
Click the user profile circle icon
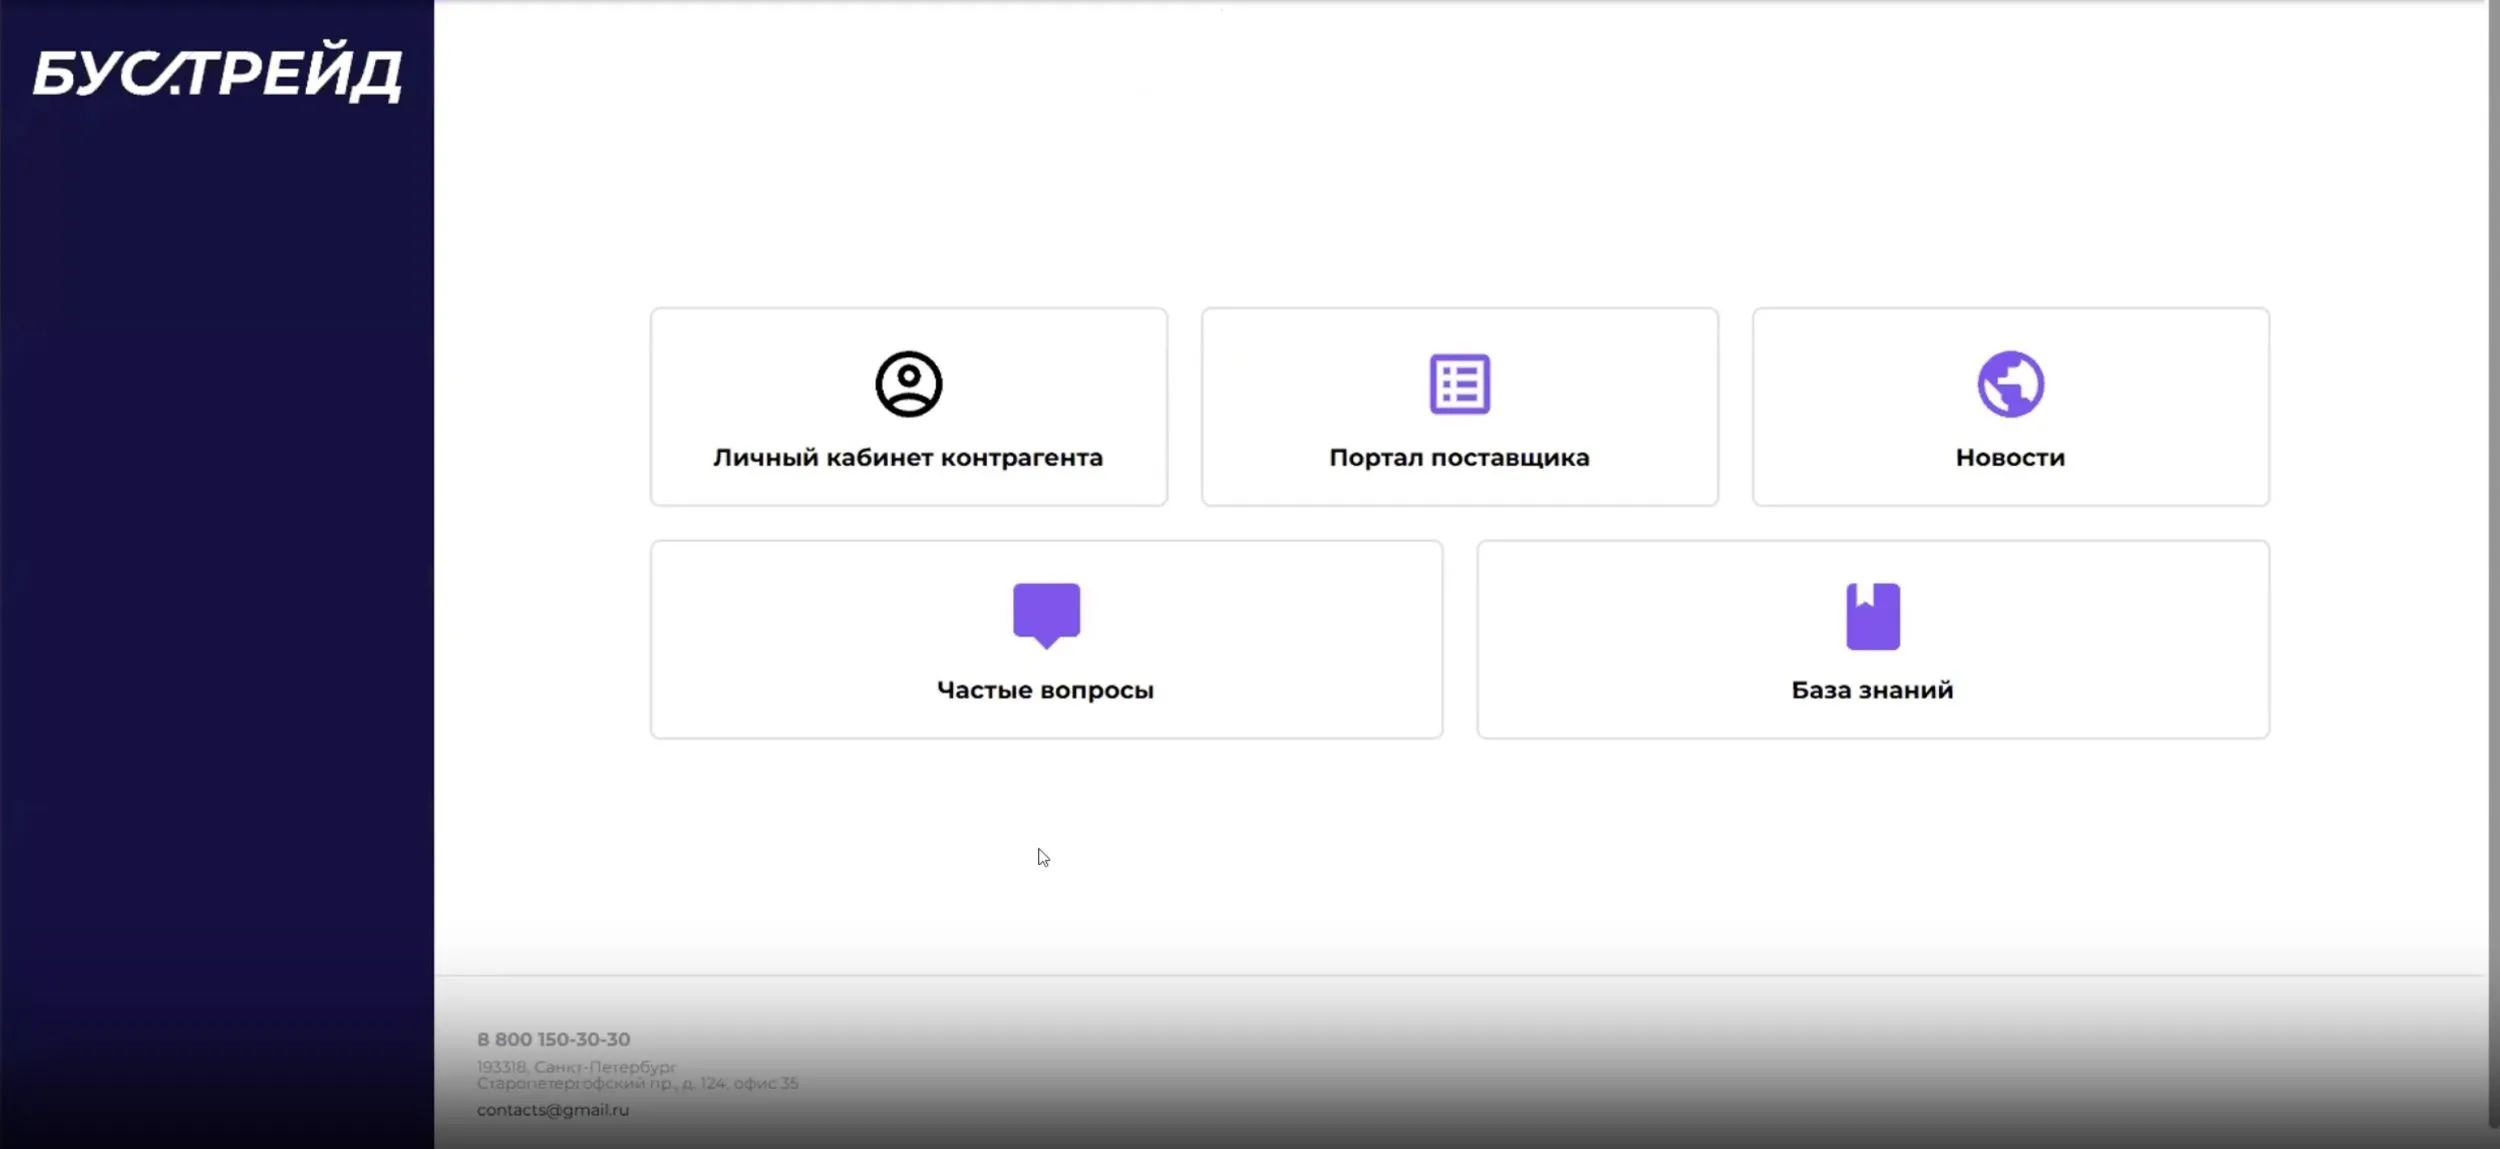(908, 384)
